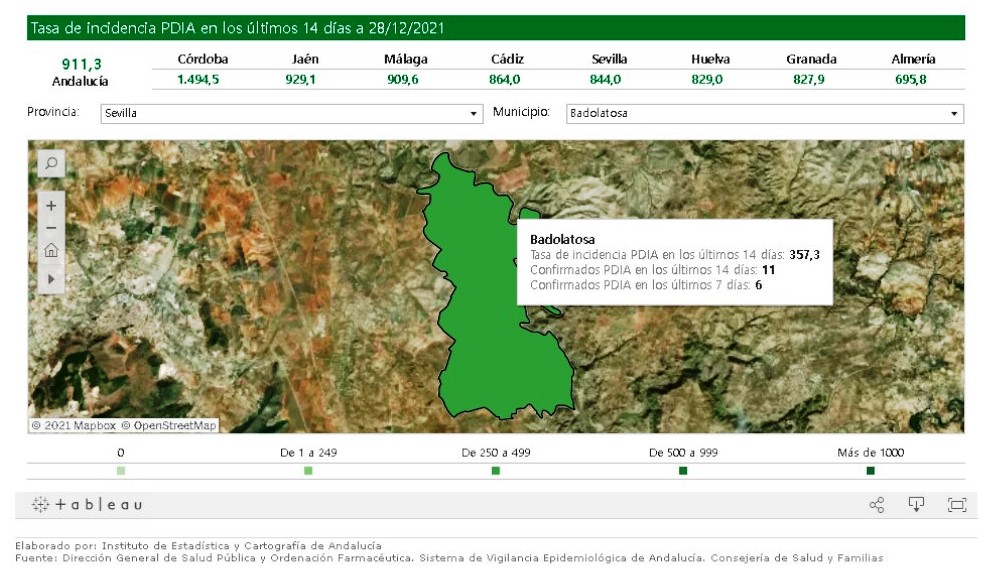
Task: Click the 'De 1 a 249' legend swatch
Action: 308,470
